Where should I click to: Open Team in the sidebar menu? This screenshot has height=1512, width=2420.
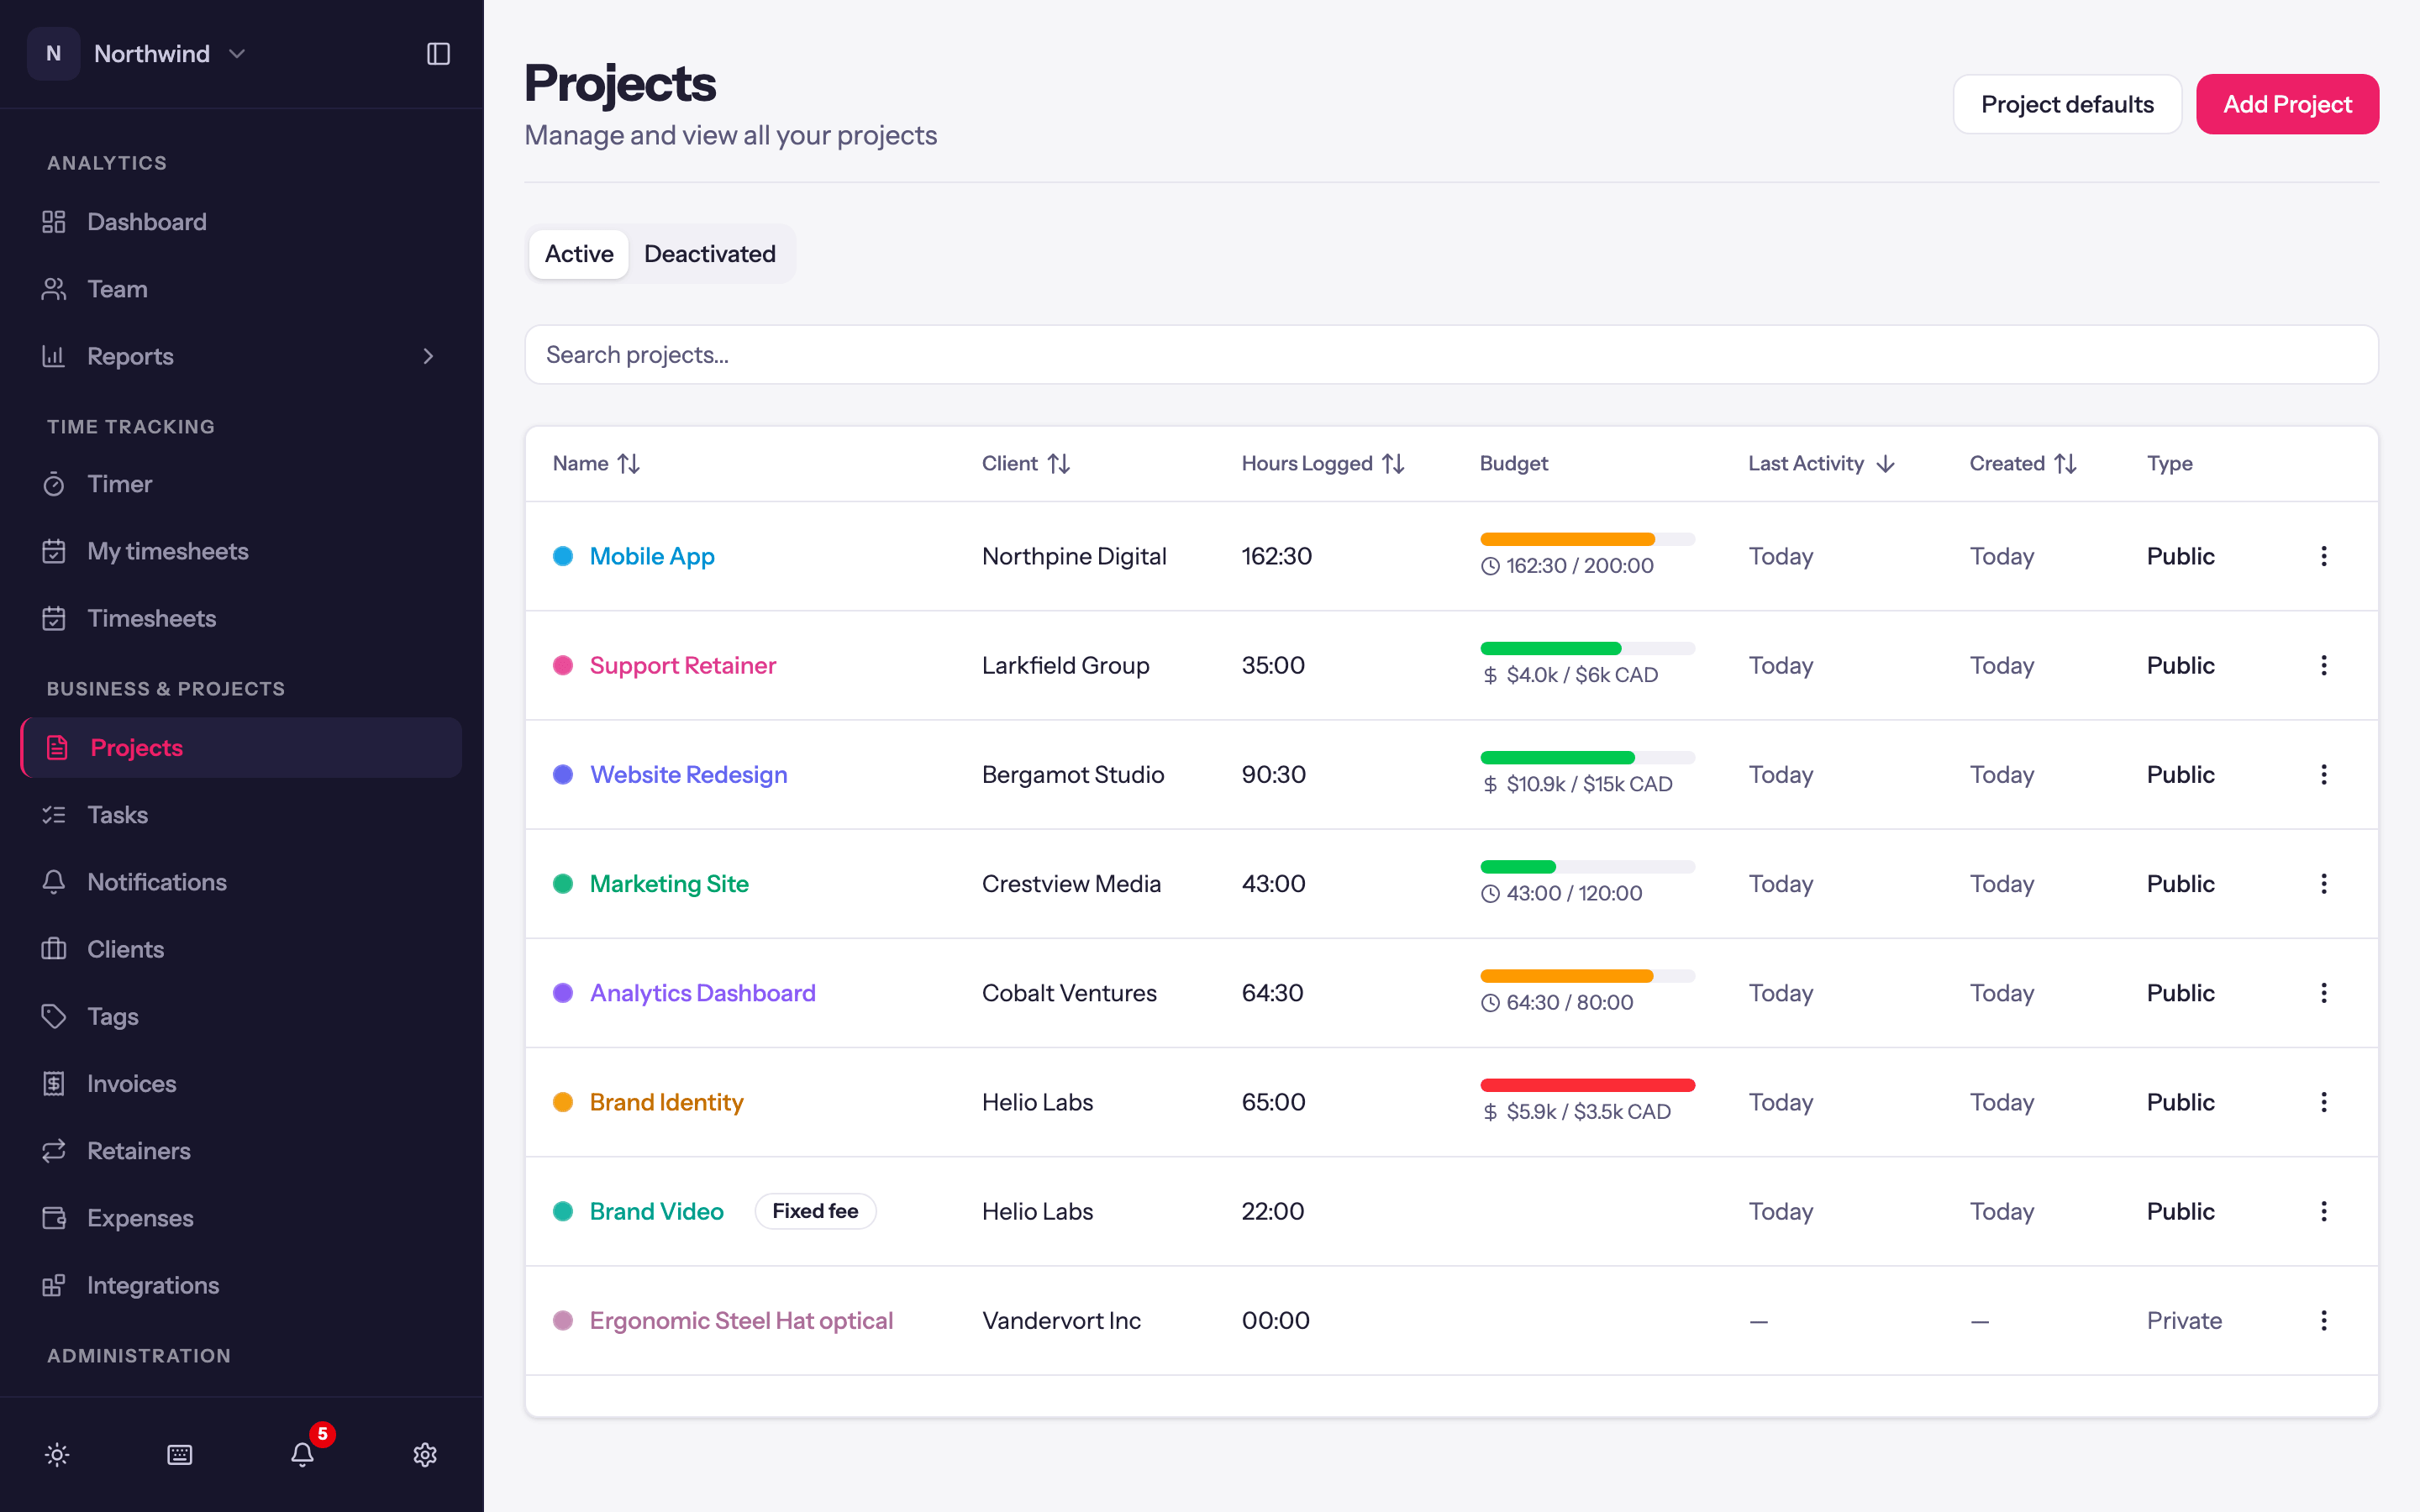[x=241, y=289]
